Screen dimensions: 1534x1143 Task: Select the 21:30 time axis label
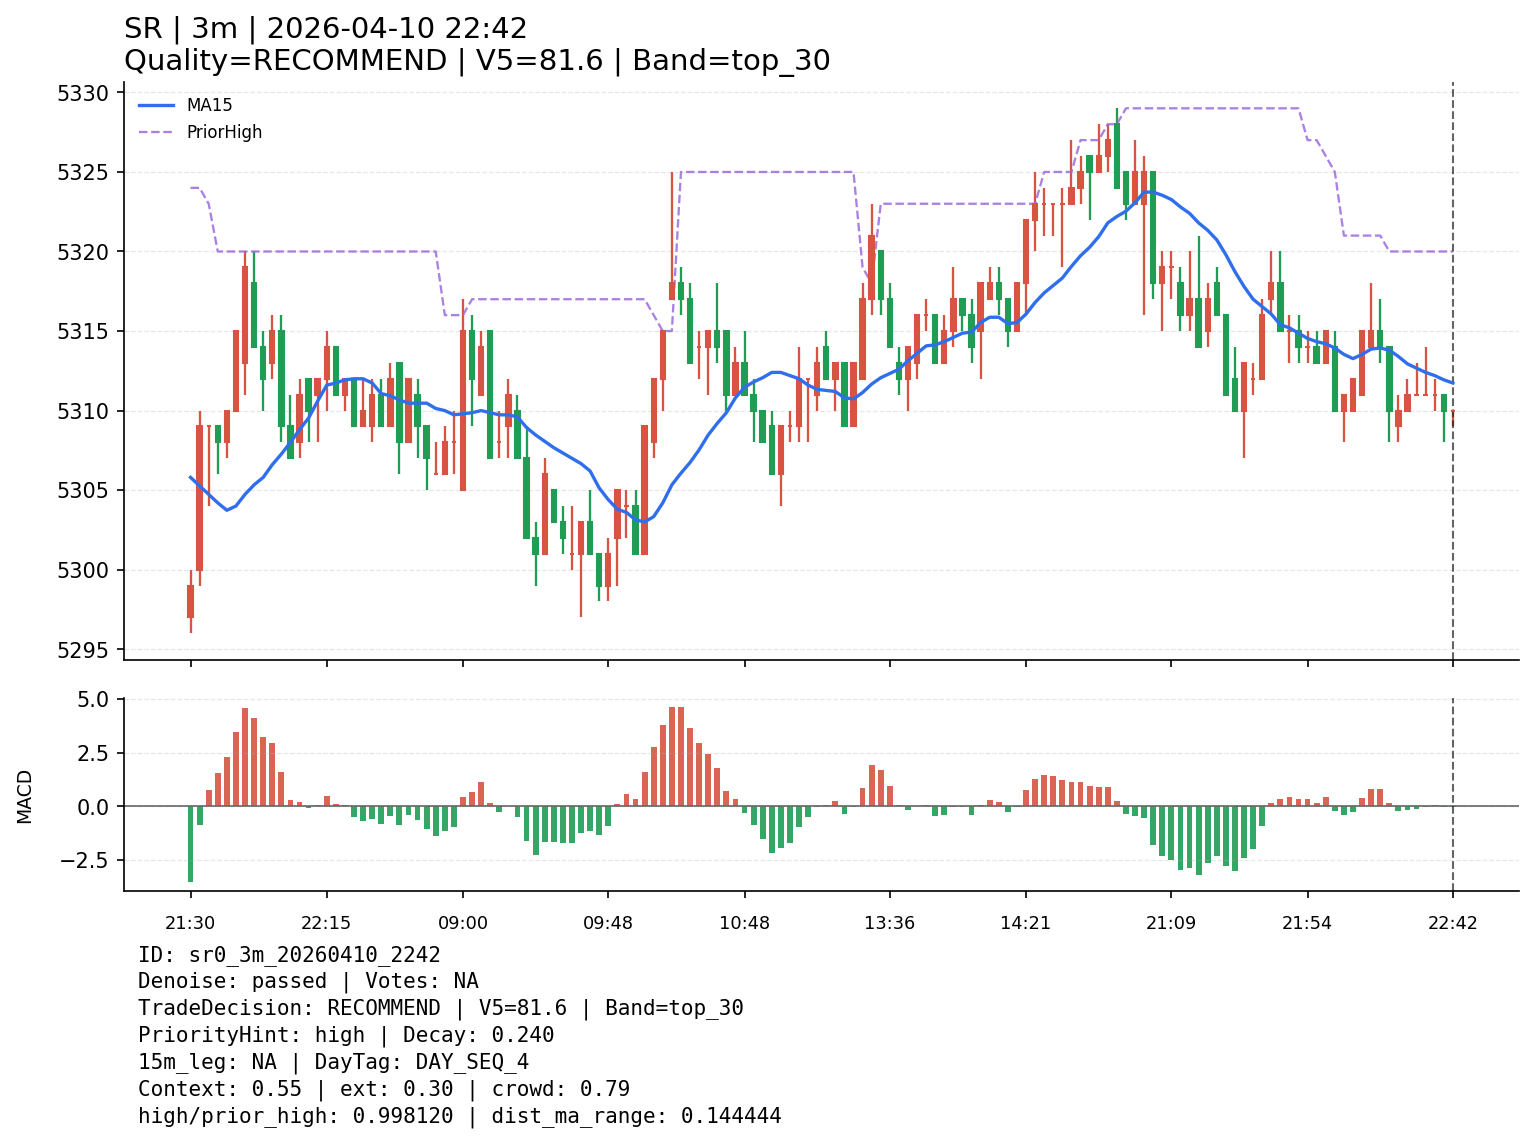tap(190, 922)
